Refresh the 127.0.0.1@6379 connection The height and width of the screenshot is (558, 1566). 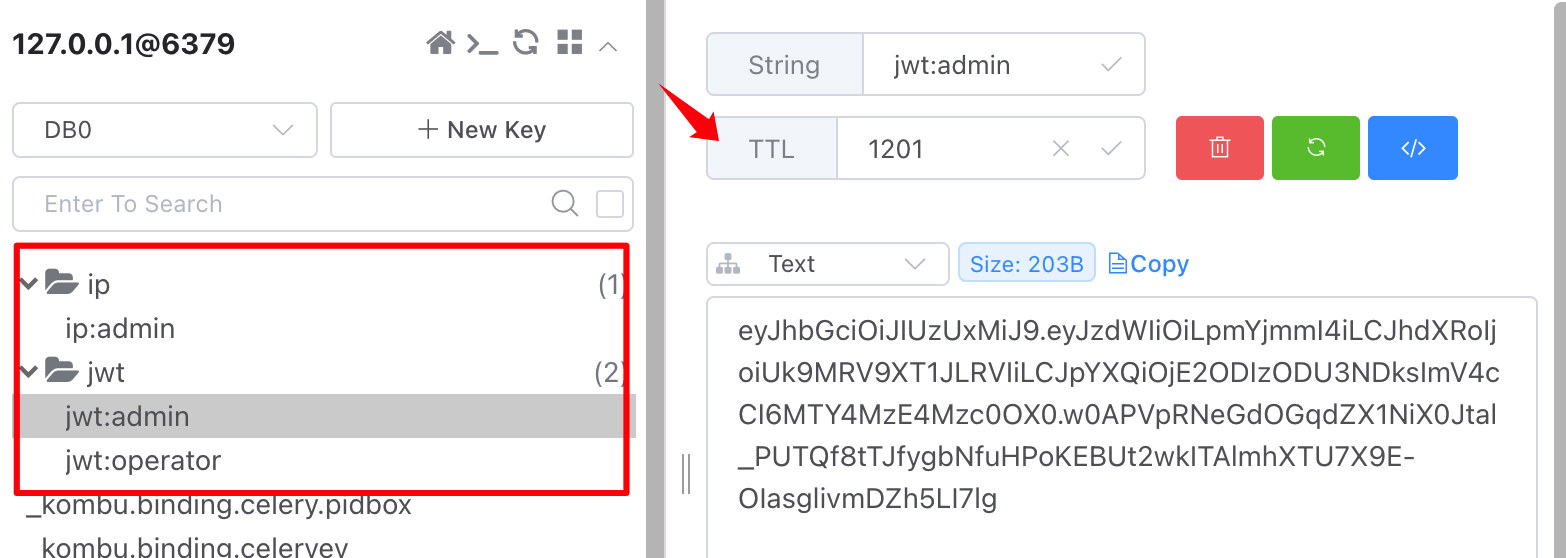tap(526, 42)
